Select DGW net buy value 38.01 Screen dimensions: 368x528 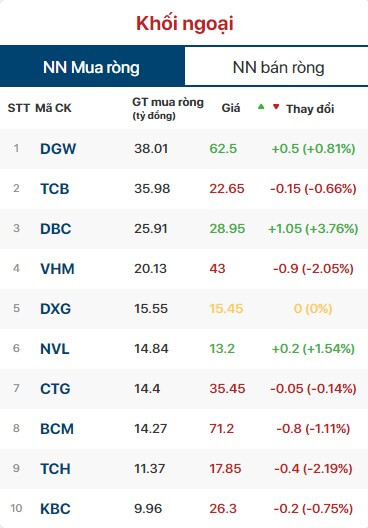[151, 149]
